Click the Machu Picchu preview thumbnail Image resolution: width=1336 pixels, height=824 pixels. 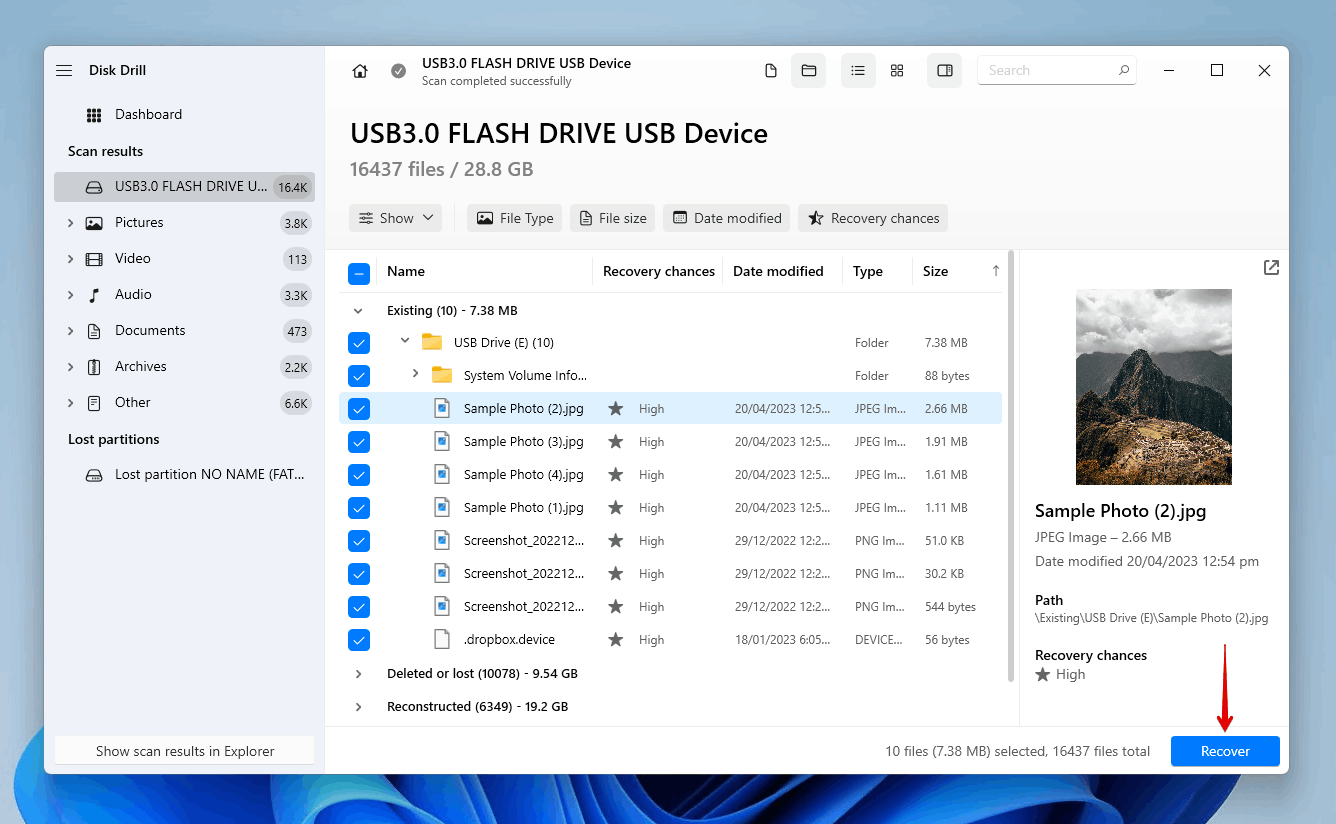point(1154,387)
